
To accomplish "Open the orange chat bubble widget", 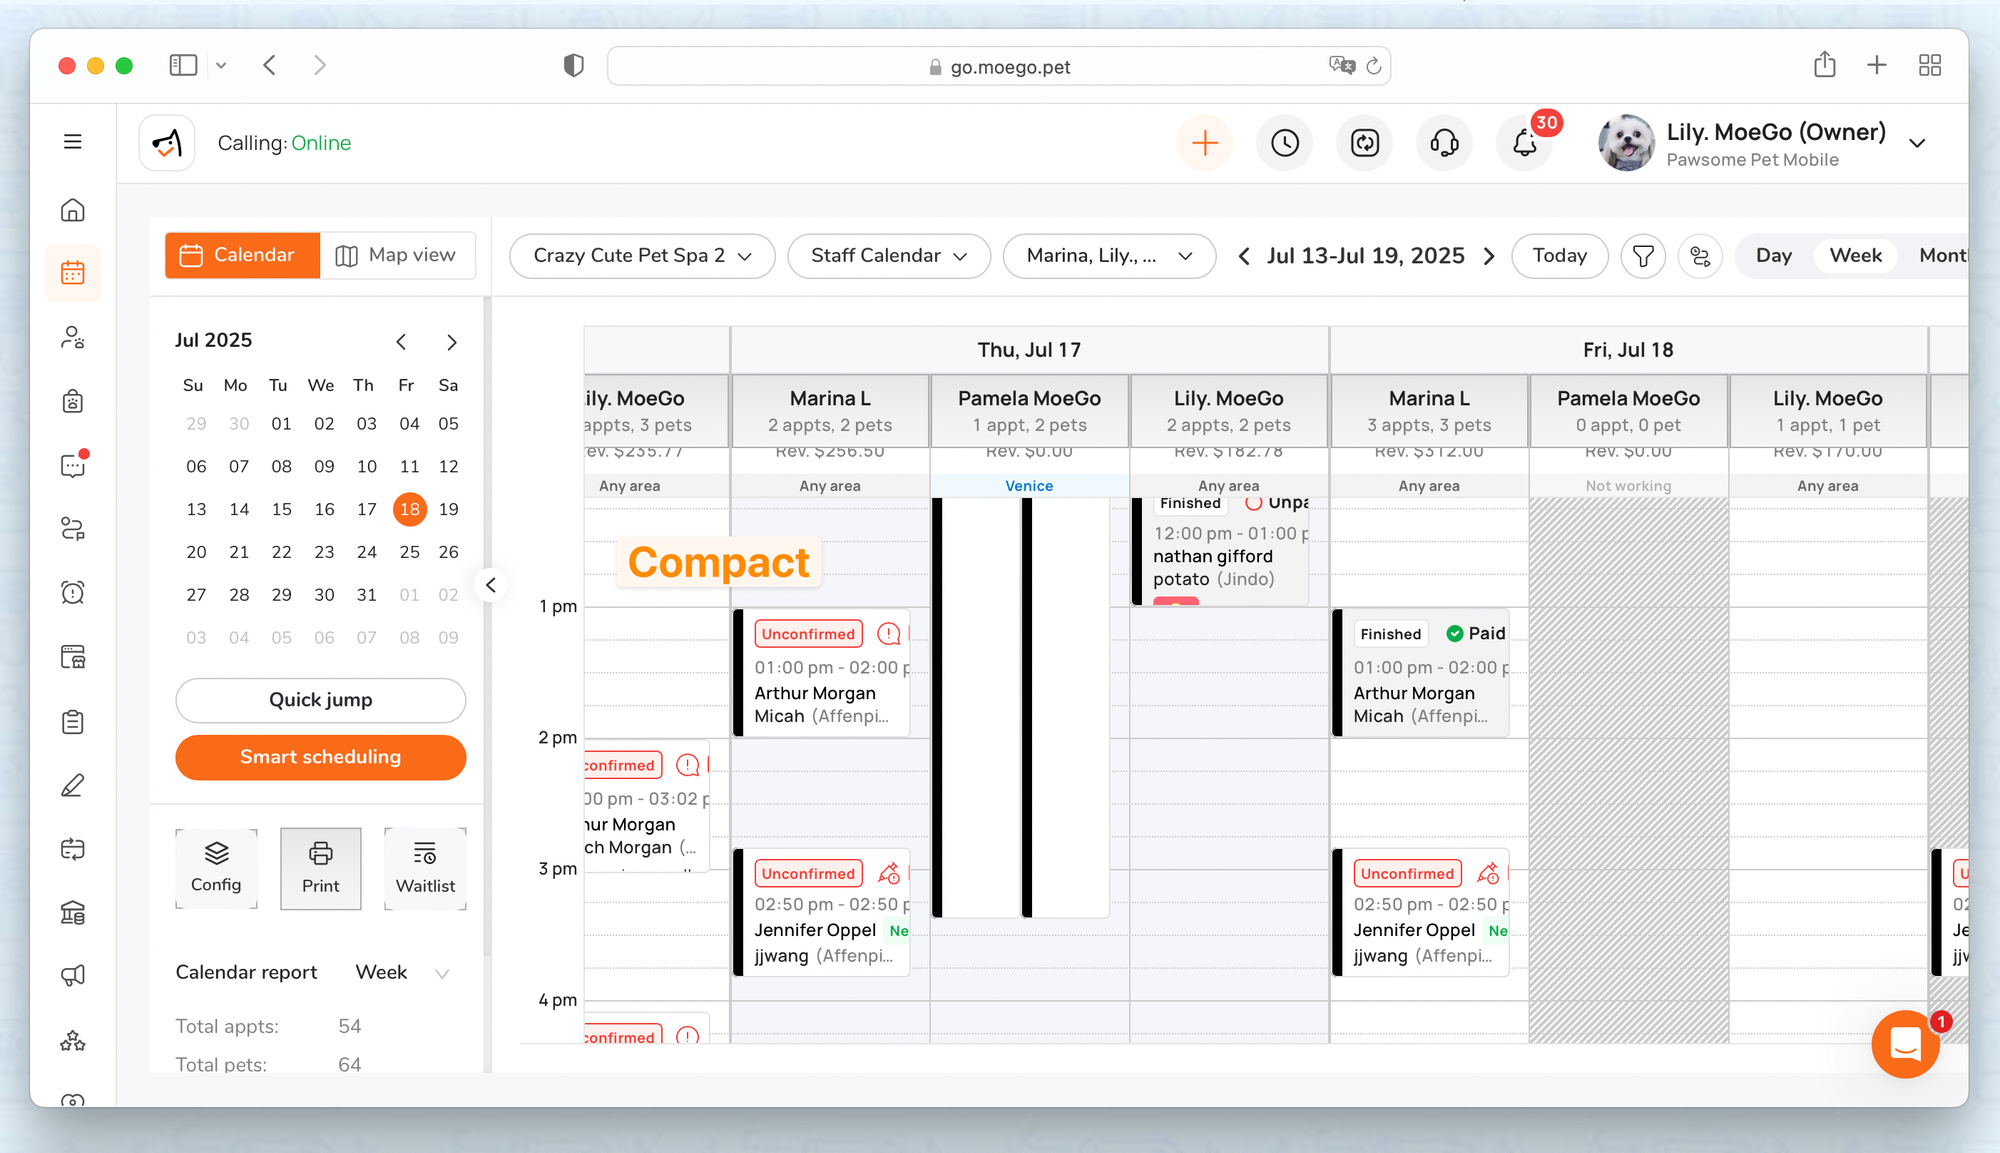I will tap(1905, 1044).
